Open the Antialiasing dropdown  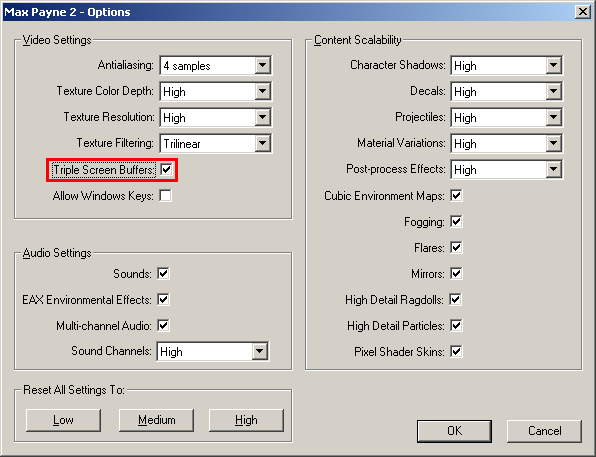(216, 65)
